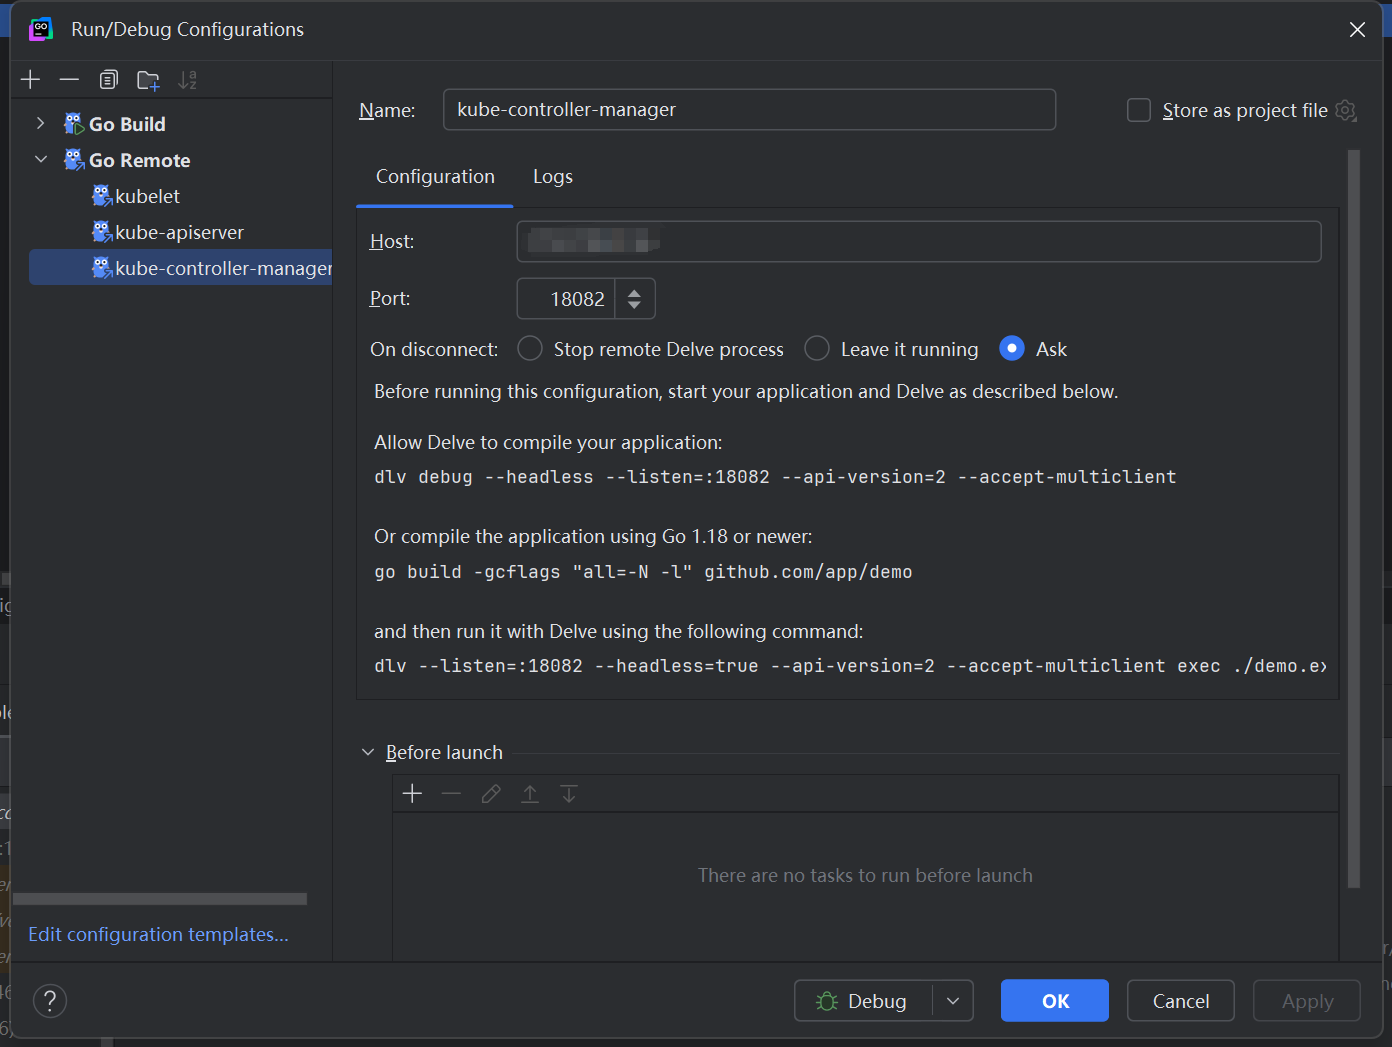The image size is (1392, 1047).
Task: Click the right panel vertical scrollbar
Action: pyautogui.click(x=1354, y=519)
